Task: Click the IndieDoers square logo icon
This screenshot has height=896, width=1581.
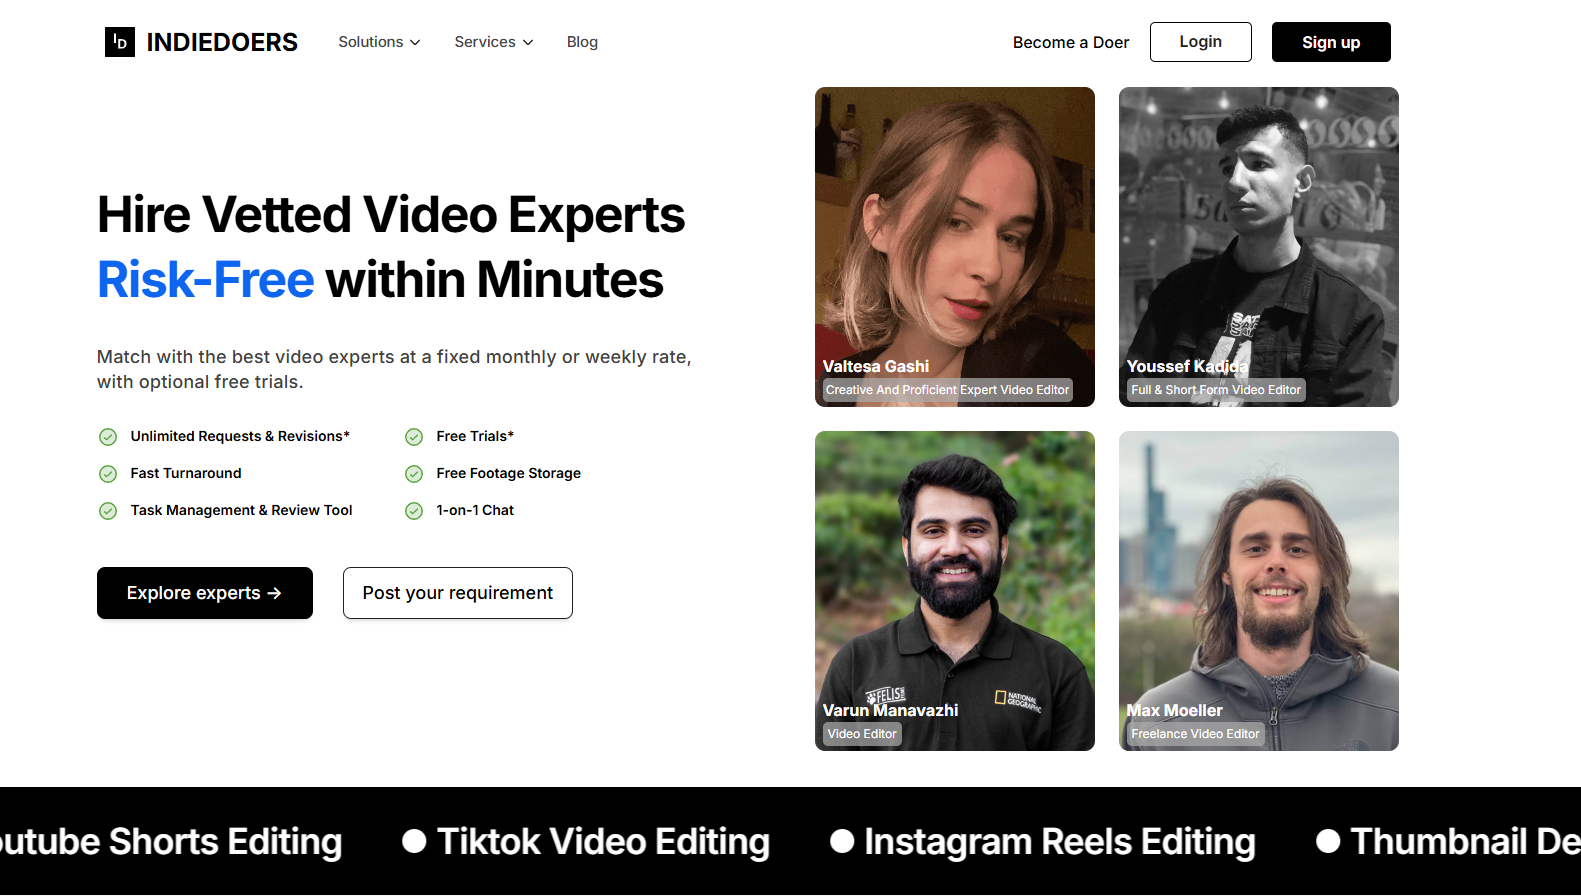Action: coord(120,42)
